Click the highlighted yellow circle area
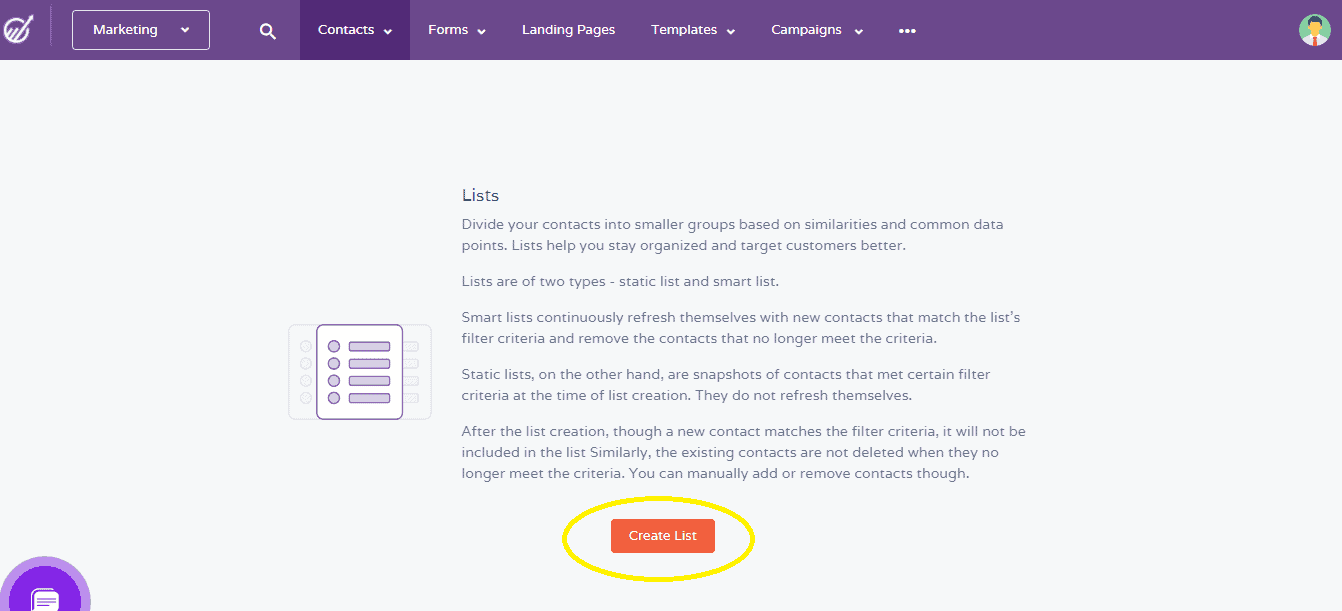Screen dimensions: 1342x611 (x=659, y=538)
